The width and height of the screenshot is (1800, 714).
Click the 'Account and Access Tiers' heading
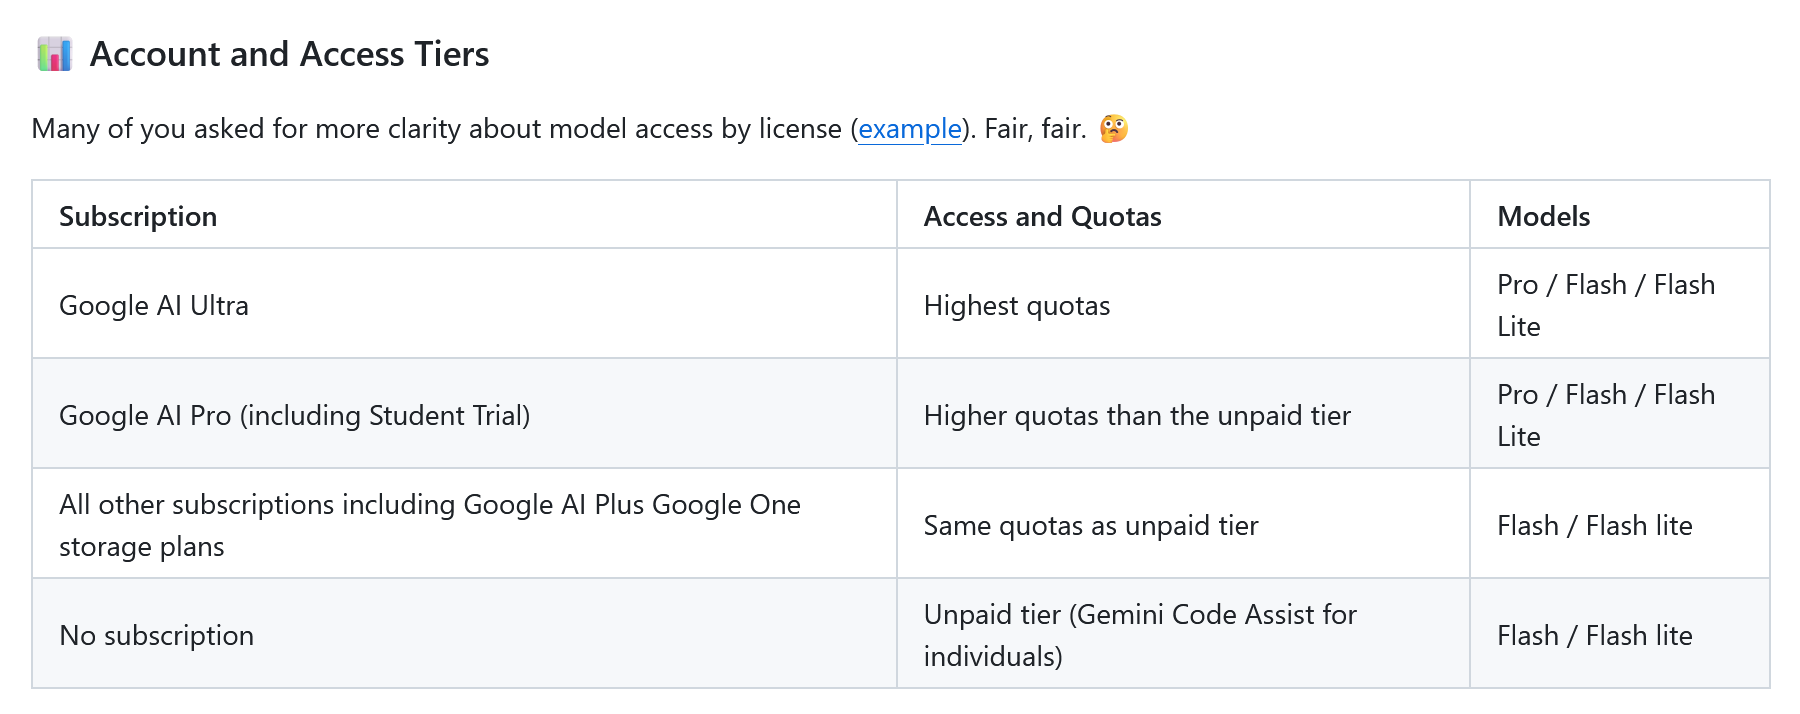click(x=289, y=54)
